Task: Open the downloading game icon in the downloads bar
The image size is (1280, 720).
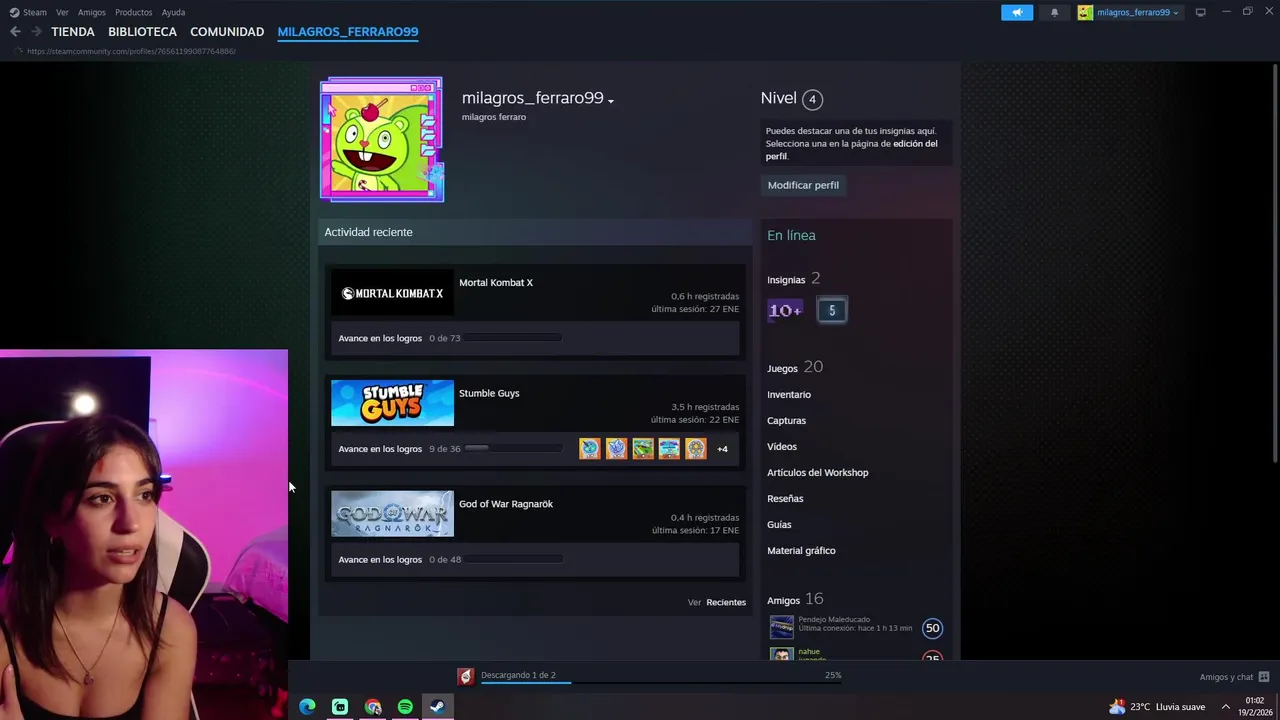Action: [x=465, y=677]
